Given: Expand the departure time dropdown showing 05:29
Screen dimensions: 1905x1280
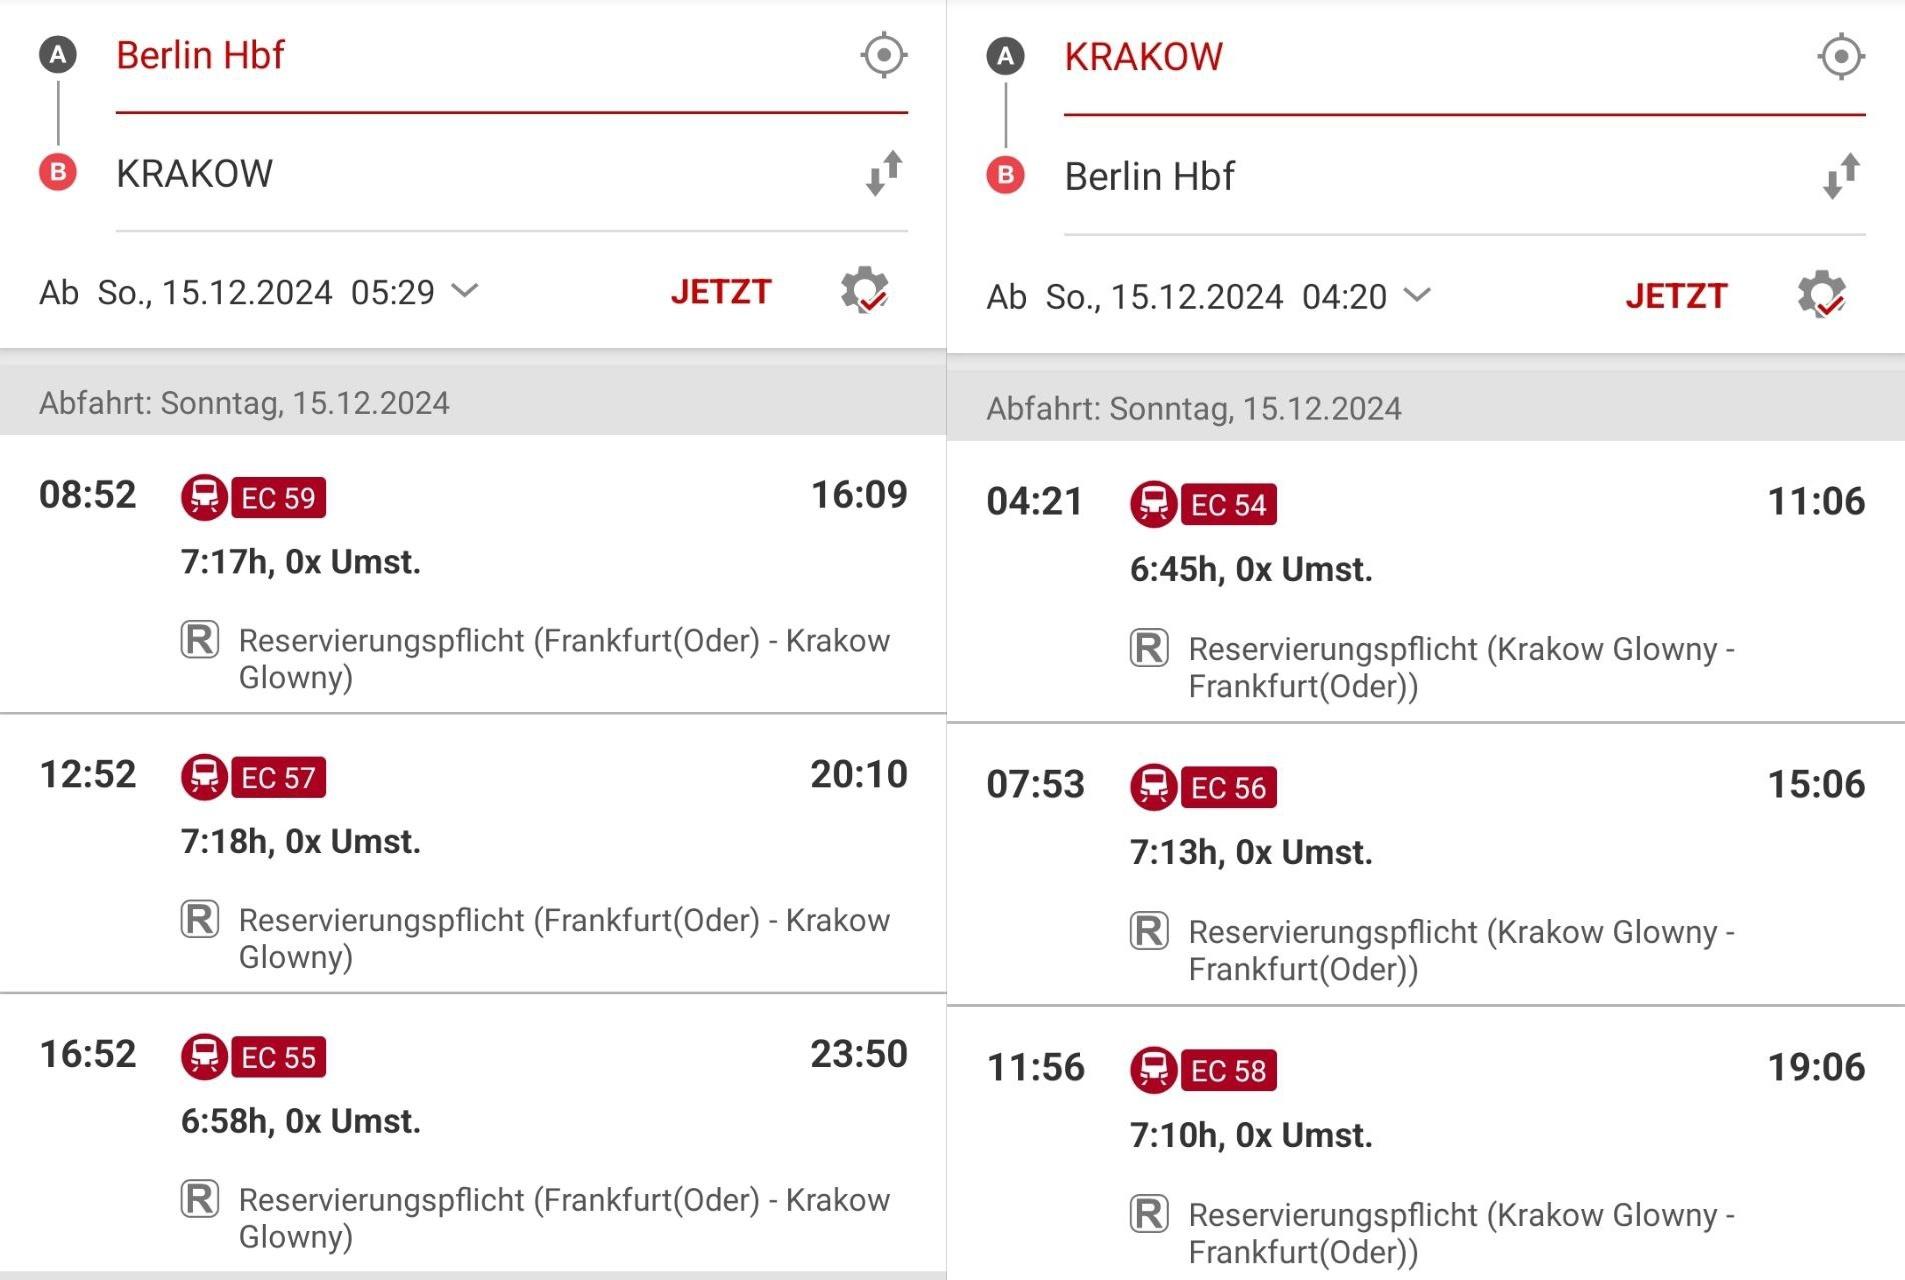Looking at the screenshot, I should (x=465, y=291).
